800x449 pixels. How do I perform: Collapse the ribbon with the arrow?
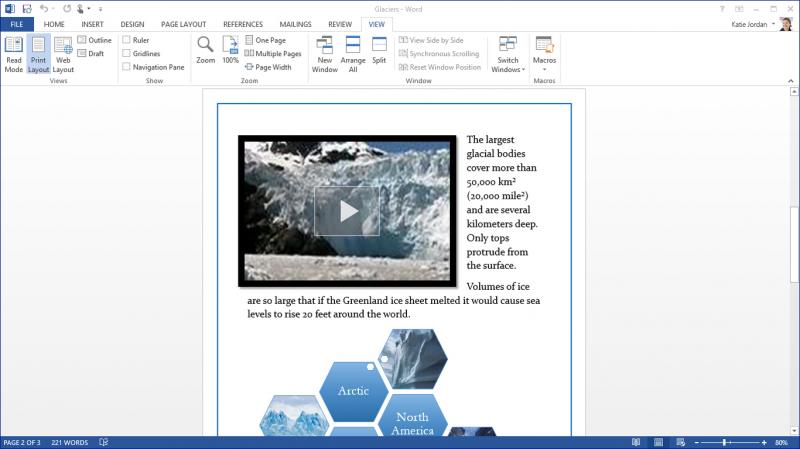[x=791, y=81]
